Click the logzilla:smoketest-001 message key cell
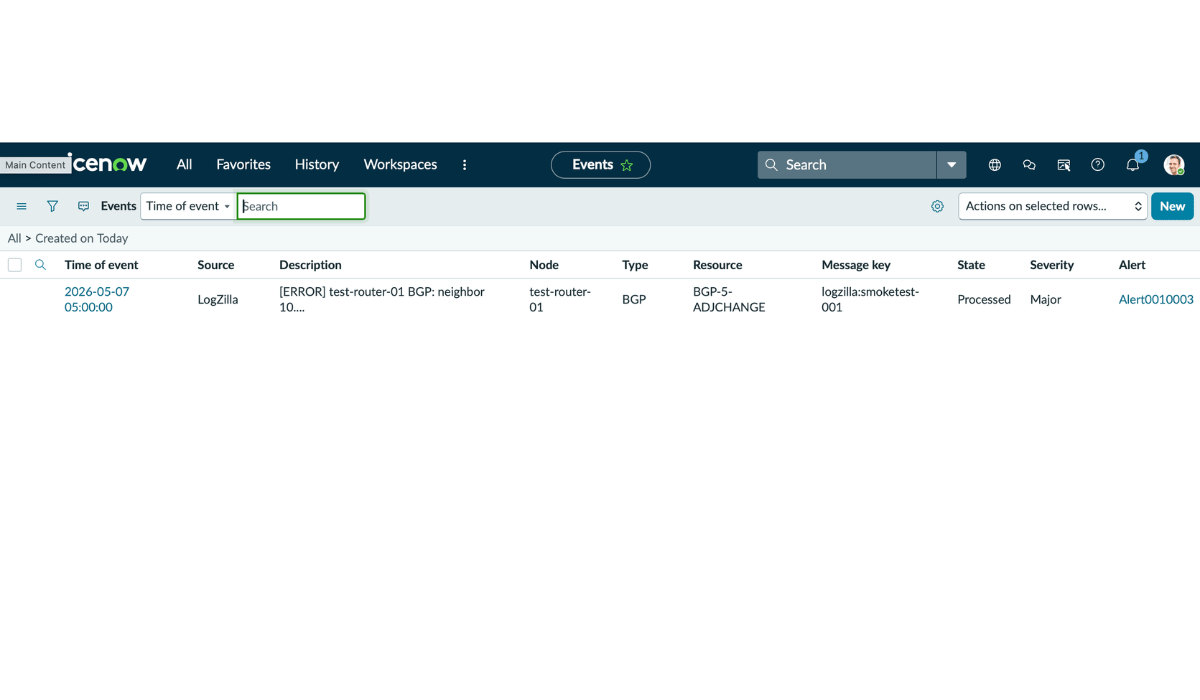Image resolution: width=1200 pixels, height=700 pixels. pyautogui.click(x=870, y=299)
